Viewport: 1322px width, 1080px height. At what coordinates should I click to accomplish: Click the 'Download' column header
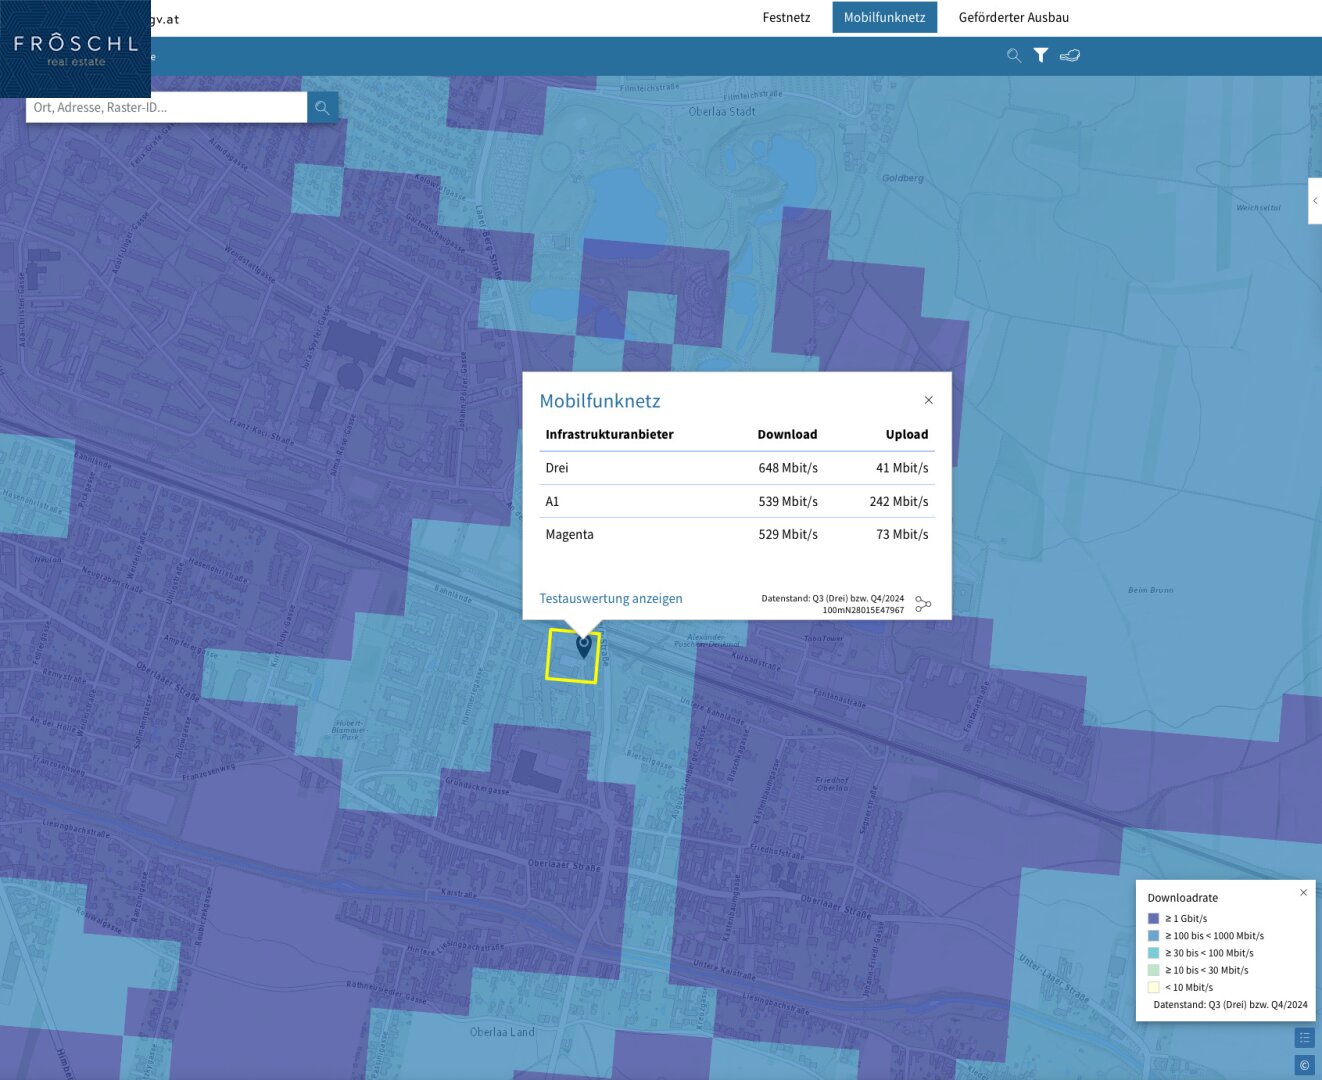click(787, 434)
